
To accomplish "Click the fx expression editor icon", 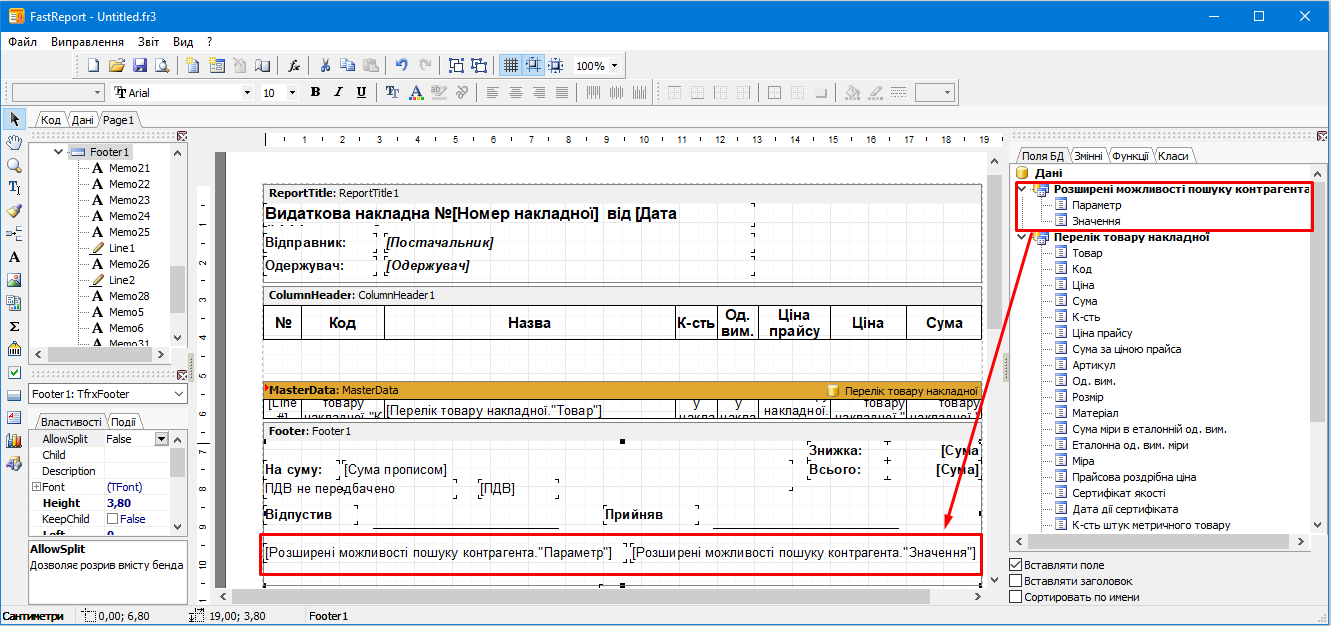I will pos(294,66).
